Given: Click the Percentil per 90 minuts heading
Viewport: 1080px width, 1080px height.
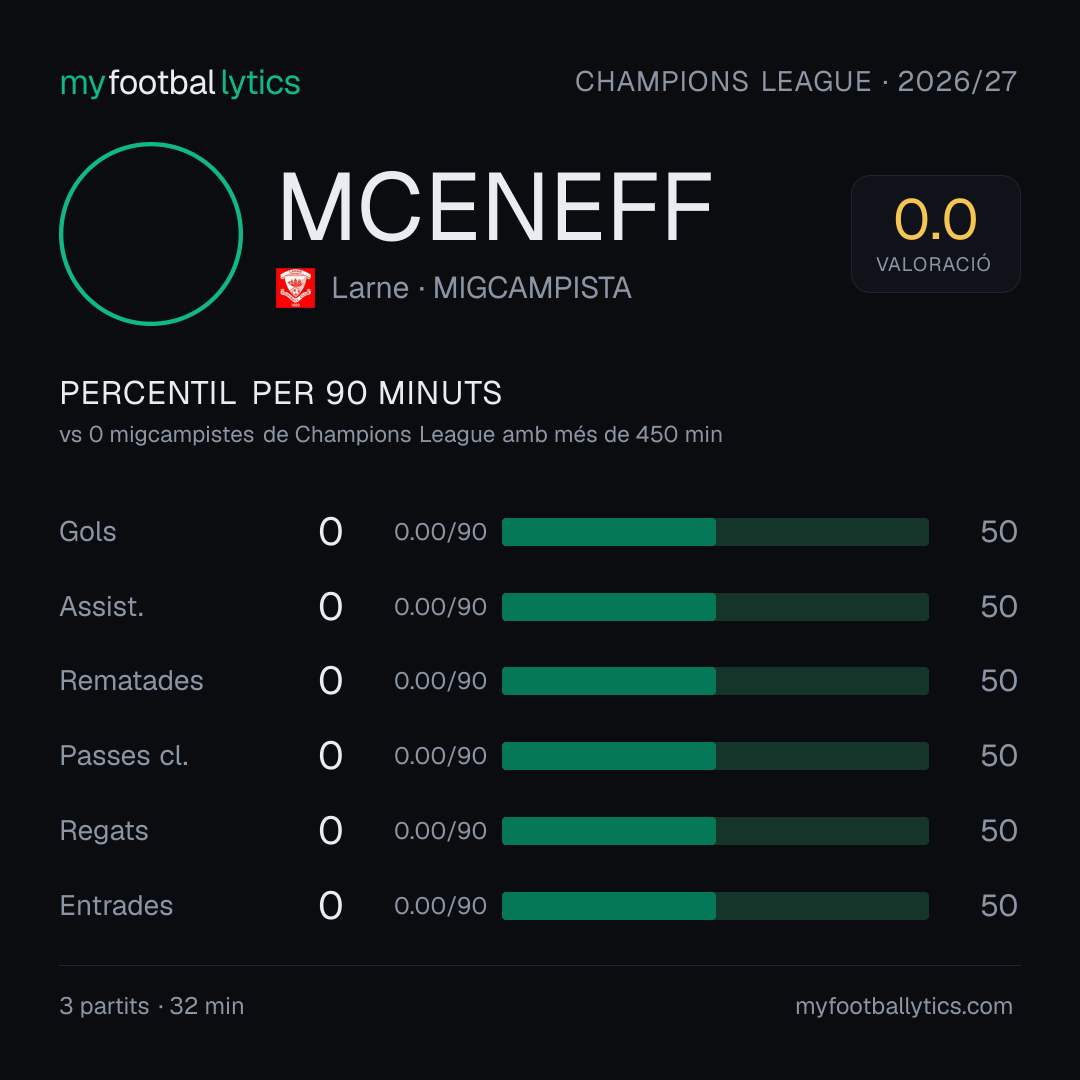Looking at the screenshot, I should click(281, 393).
